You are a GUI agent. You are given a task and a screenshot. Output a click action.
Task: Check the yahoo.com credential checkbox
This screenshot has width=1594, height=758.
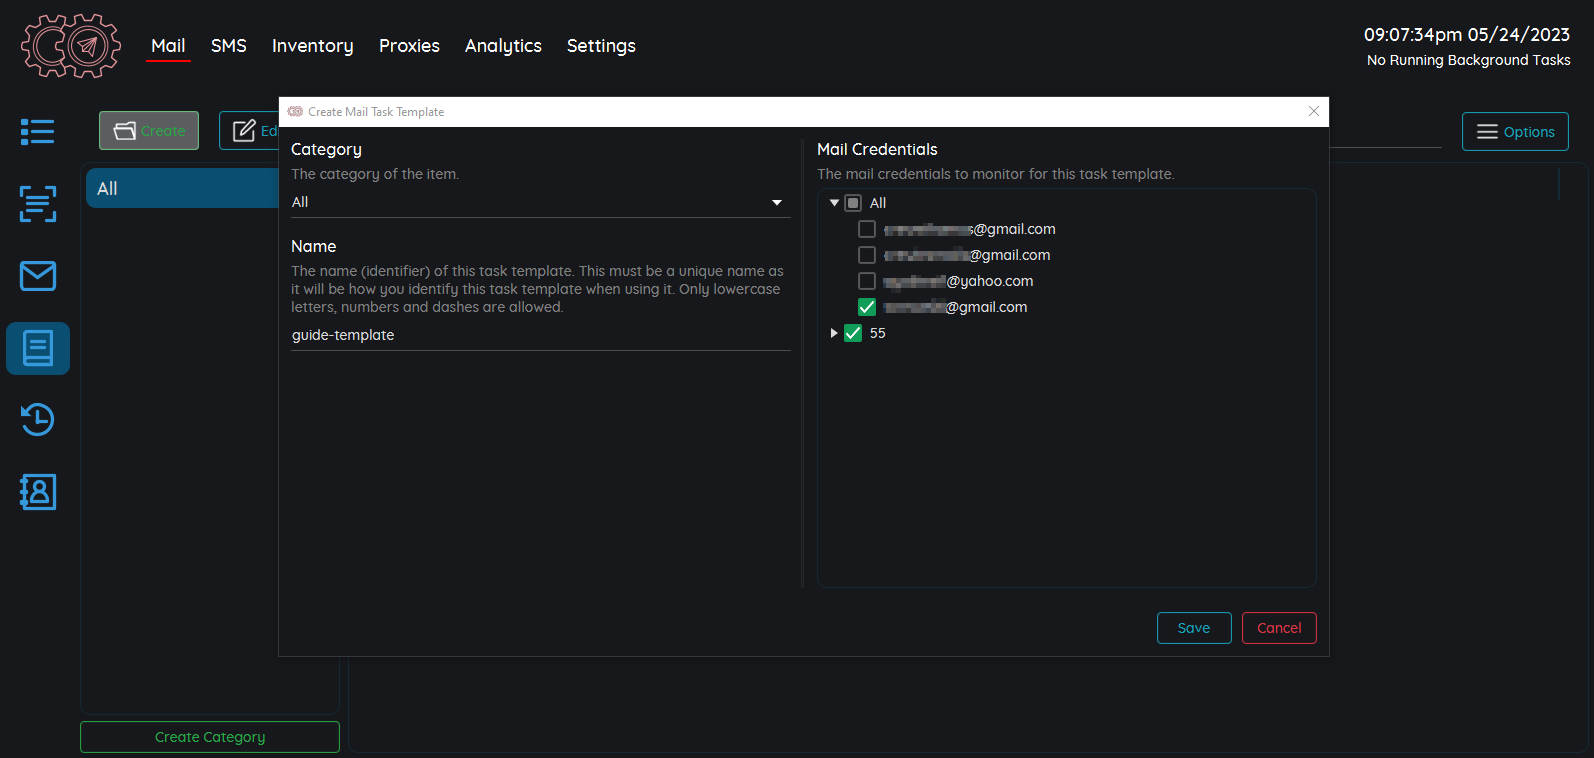point(867,281)
